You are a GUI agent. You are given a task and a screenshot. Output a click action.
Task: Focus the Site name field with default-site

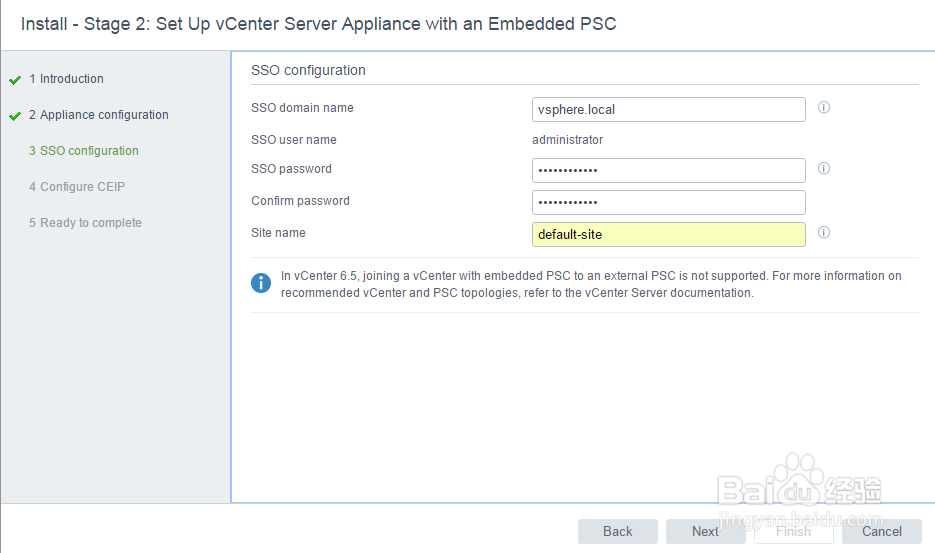click(x=668, y=234)
